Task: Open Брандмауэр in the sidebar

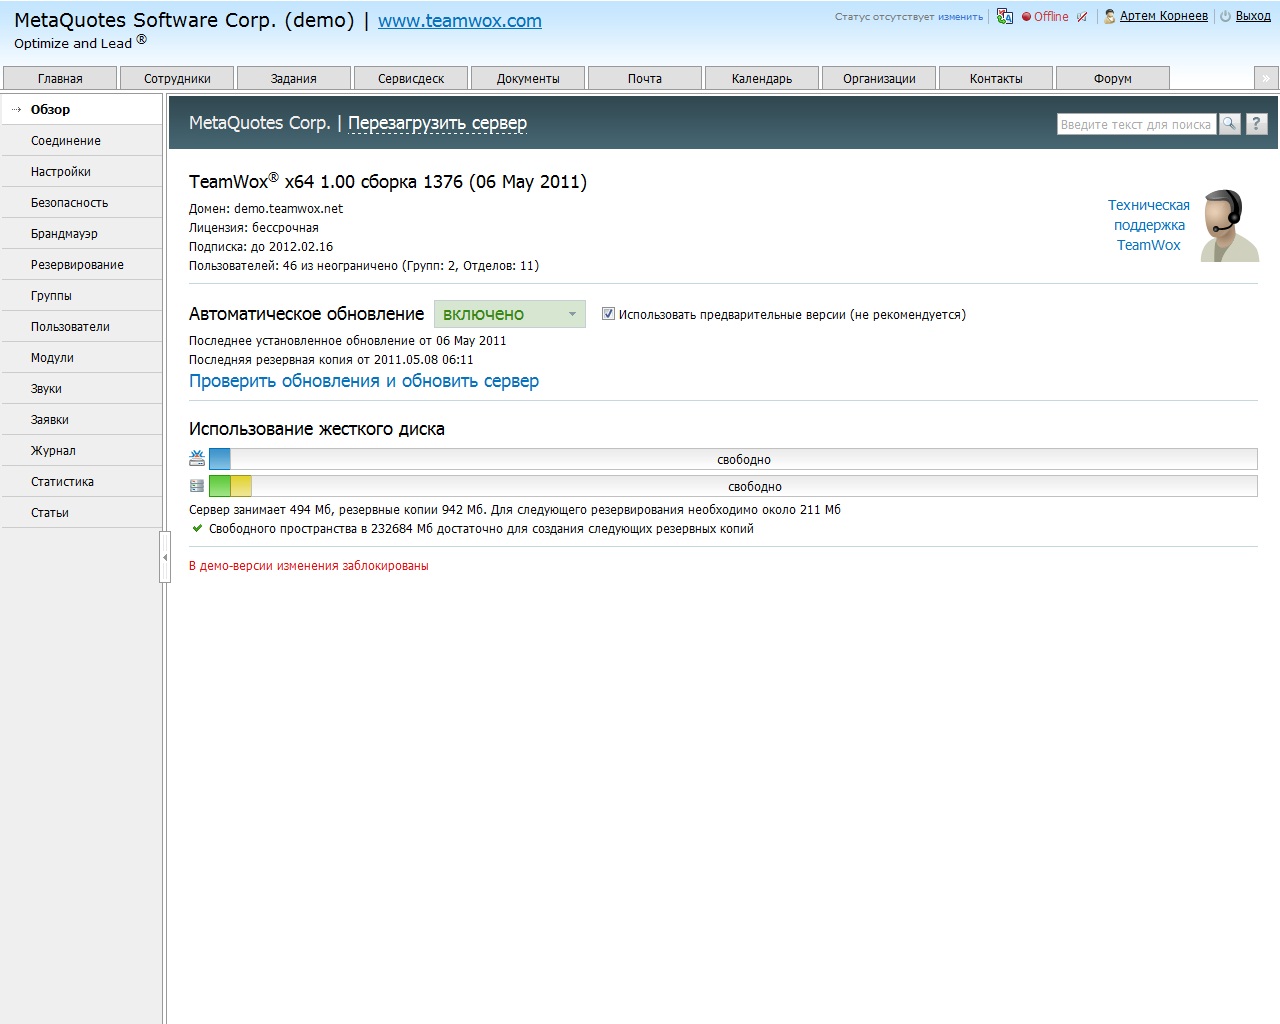Action: click(x=81, y=234)
